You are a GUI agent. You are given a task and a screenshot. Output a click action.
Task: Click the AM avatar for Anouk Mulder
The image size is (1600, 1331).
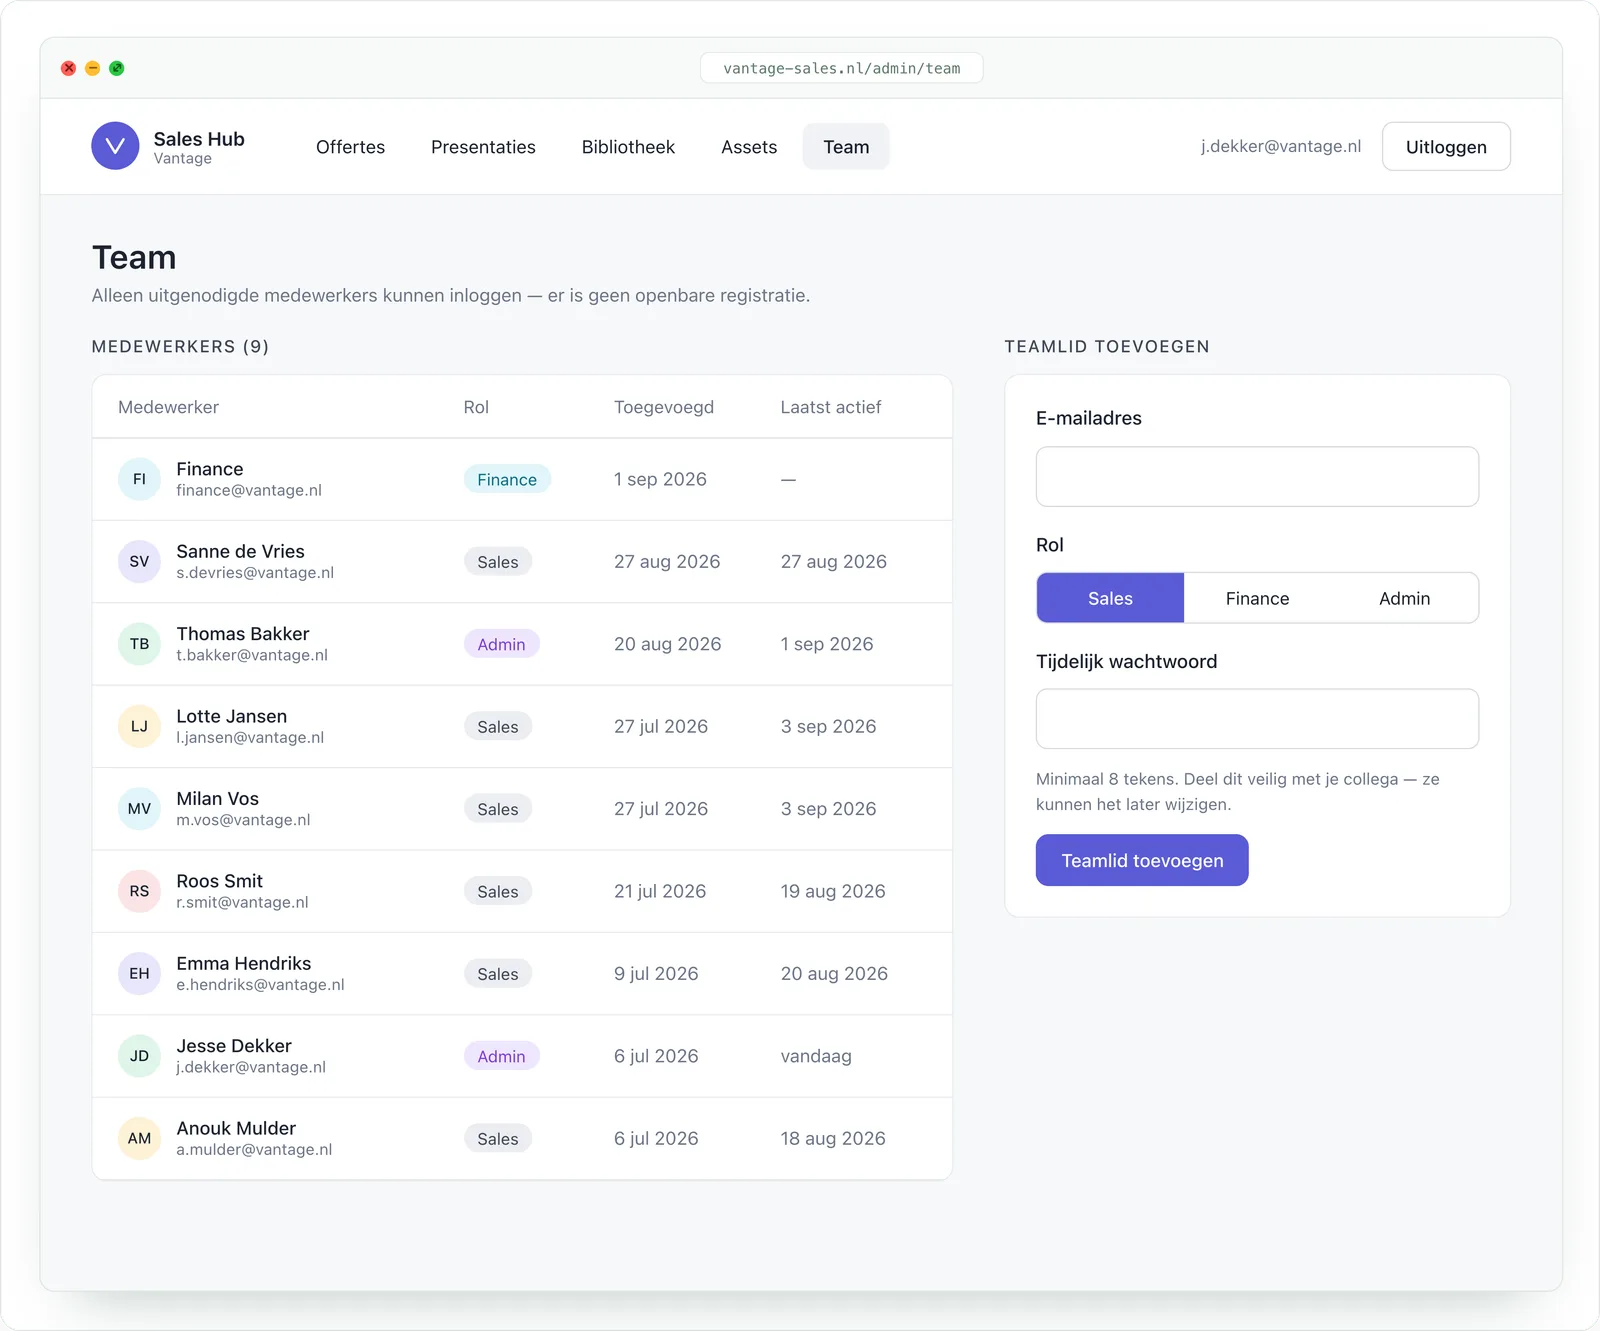pos(139,1138)
